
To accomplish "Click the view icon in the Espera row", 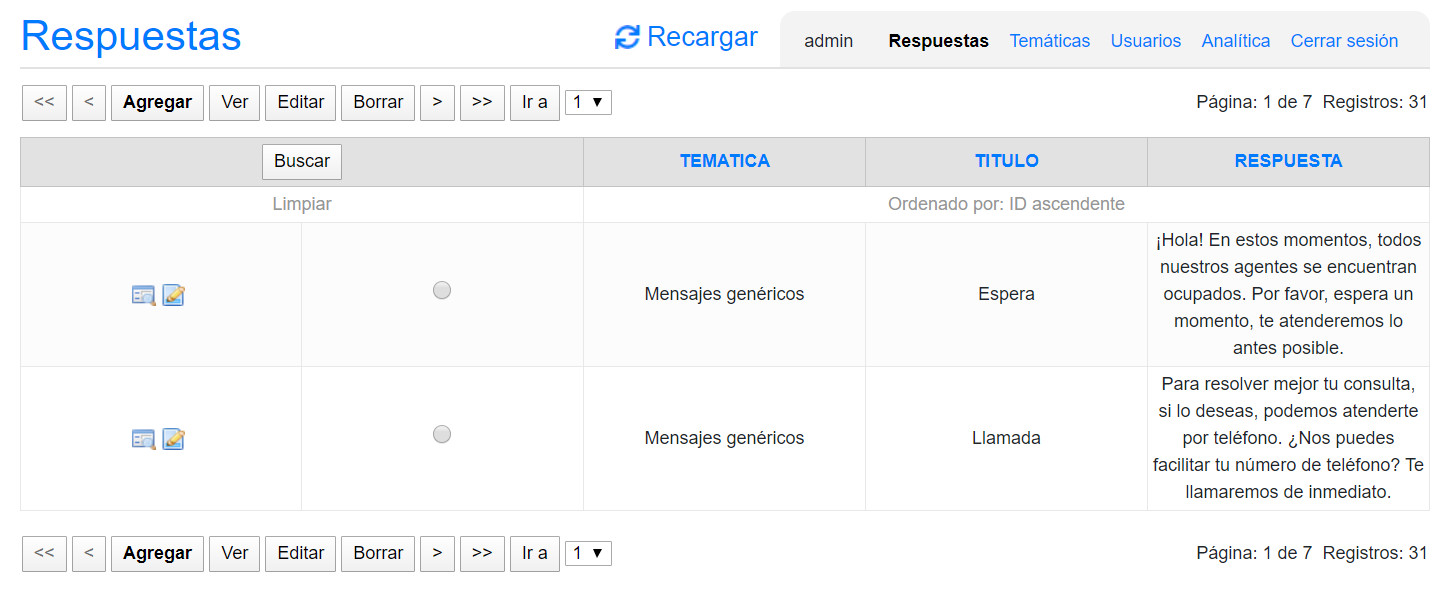I will click(144, 295).
